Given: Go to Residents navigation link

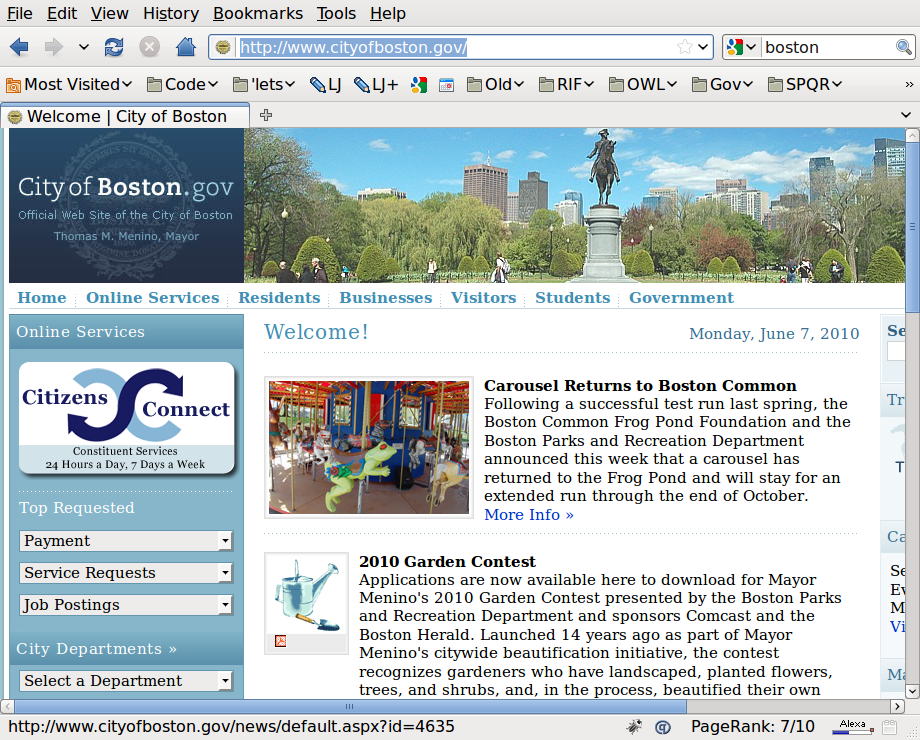Looking at the screenshot, I should point(279,298).
